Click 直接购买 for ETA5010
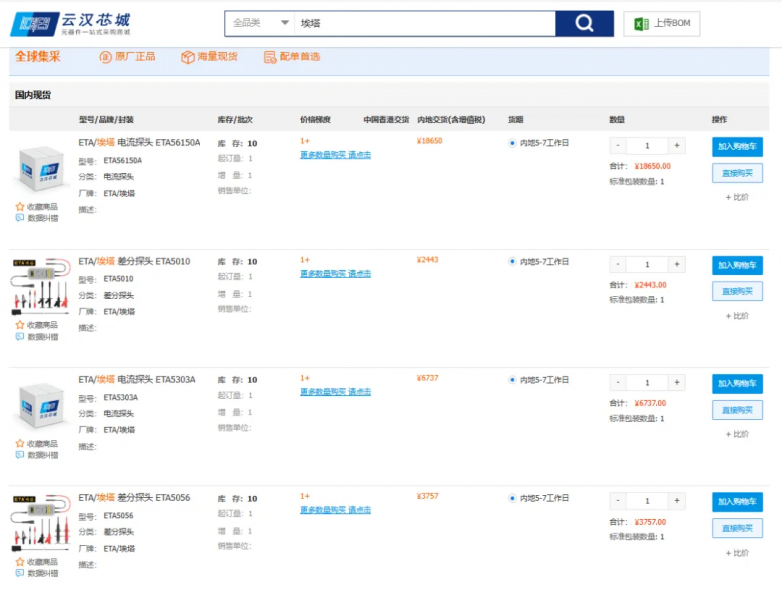 coord(737,291)
